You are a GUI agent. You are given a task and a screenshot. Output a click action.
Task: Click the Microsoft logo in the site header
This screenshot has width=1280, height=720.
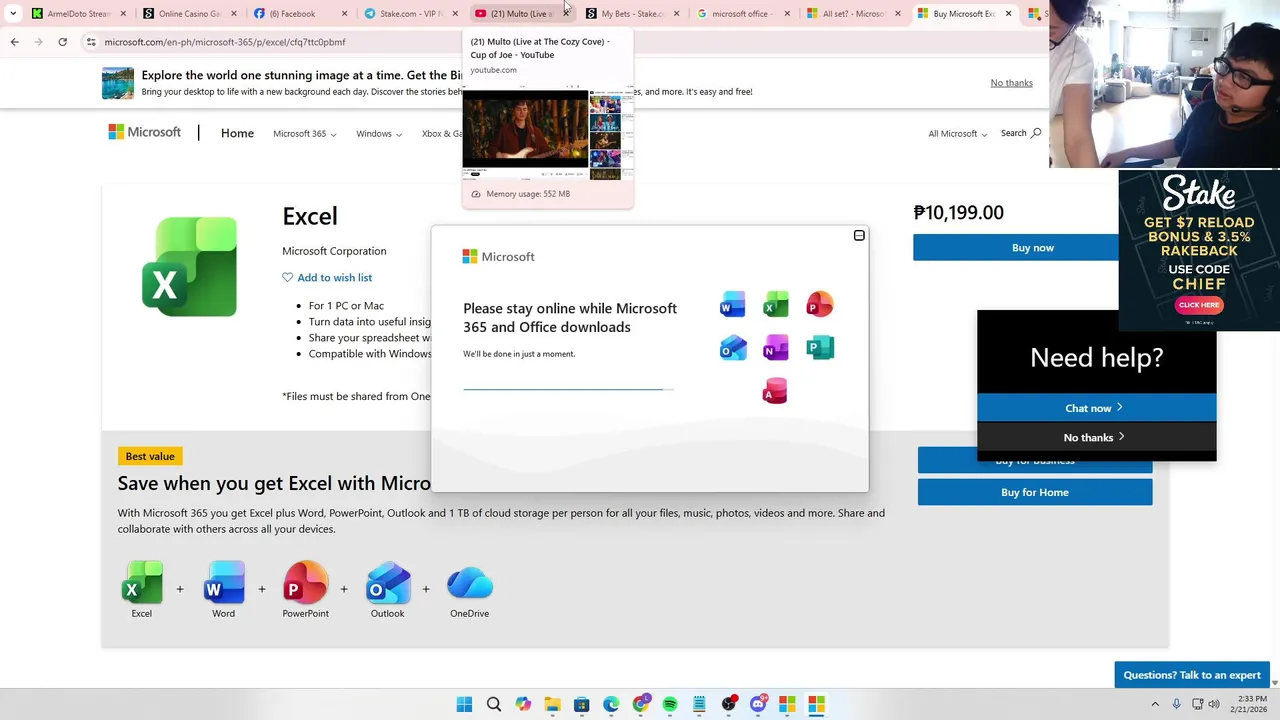(x=145, y=132)
